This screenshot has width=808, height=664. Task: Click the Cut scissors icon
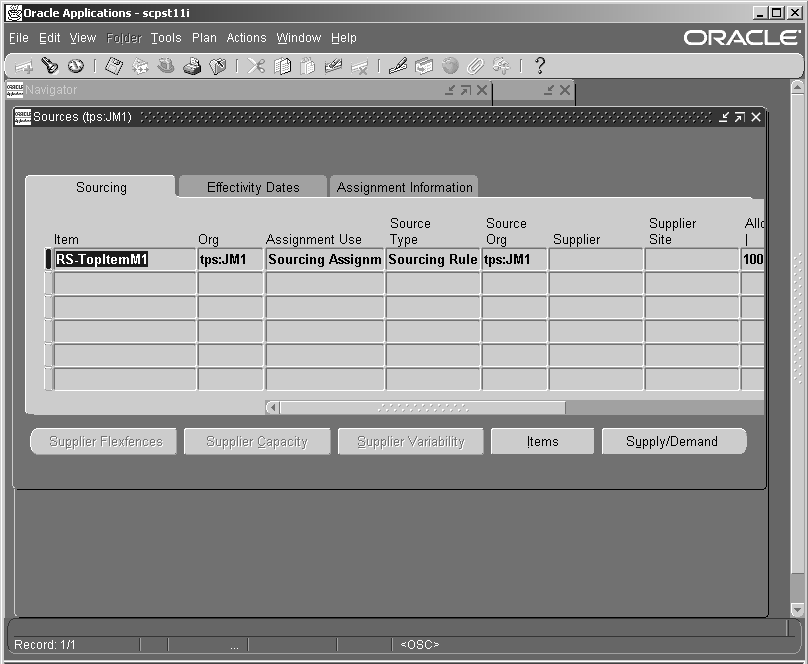[256, 66]
